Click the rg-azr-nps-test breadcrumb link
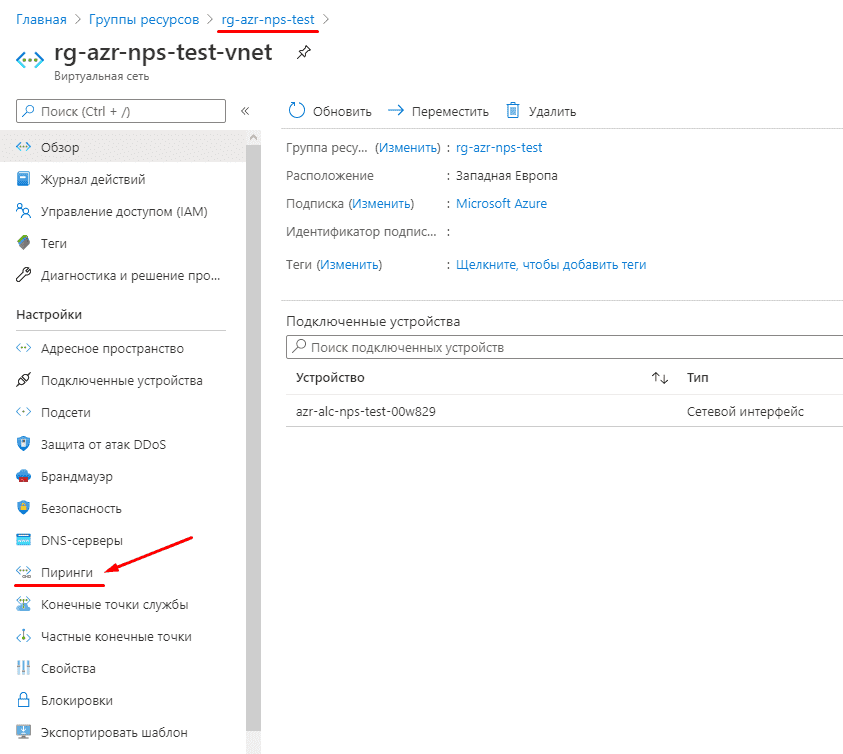Screen dimensions: 843x754 coord(267,19)
